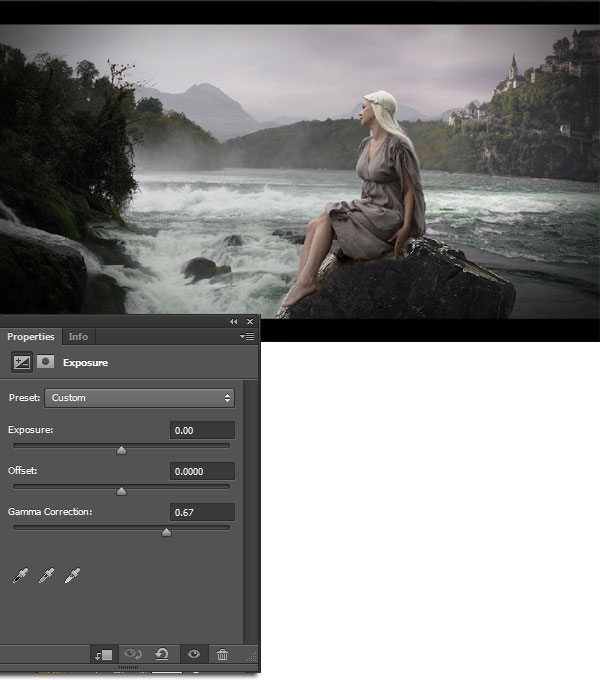Image resolution: width=600 pixels, height=680 pixels.
Task: Click the Gamma Correction slider handle
Action: click(x=166, y=532)
